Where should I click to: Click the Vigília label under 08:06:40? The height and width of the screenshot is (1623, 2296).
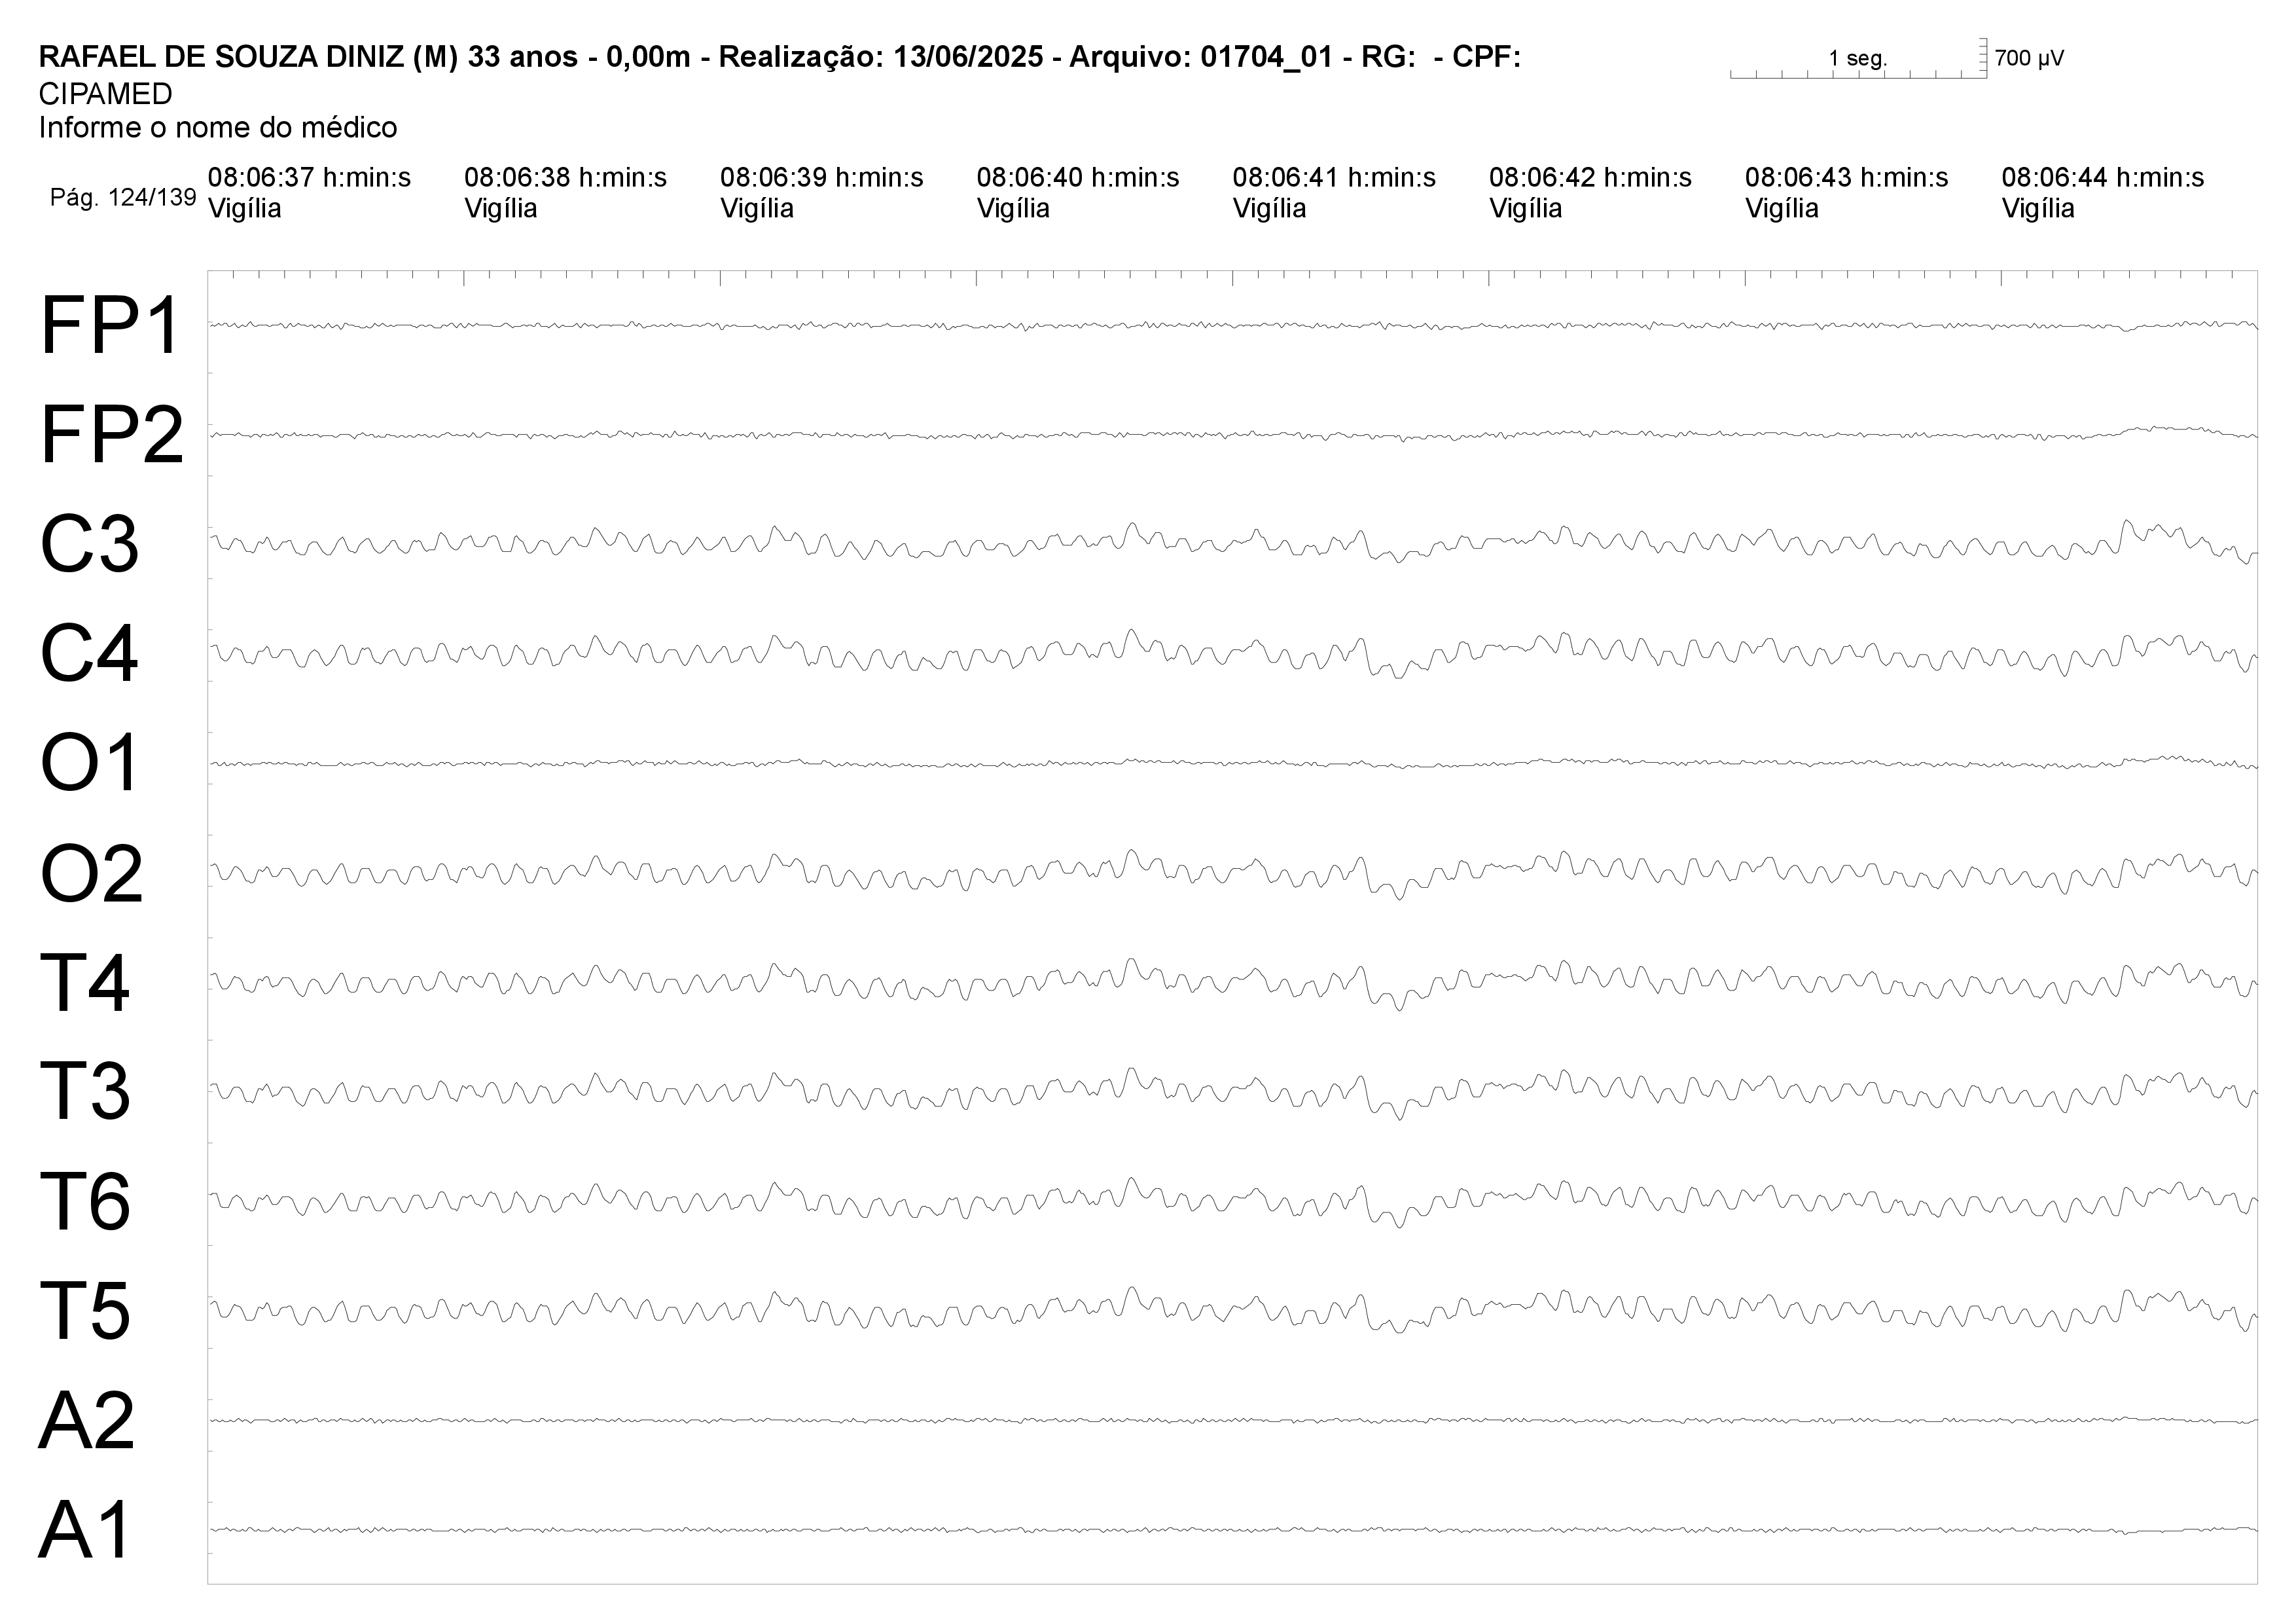(x=1013, y=209)
